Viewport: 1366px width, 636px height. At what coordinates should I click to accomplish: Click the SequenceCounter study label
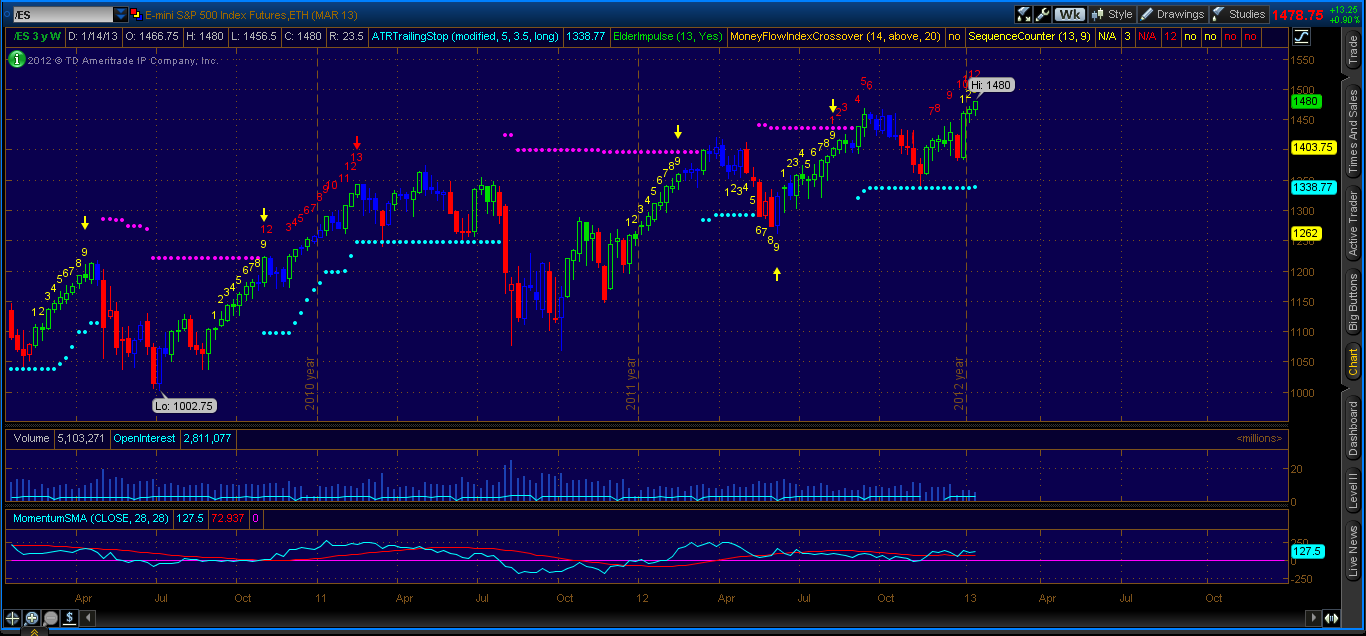pos(1029,37)
